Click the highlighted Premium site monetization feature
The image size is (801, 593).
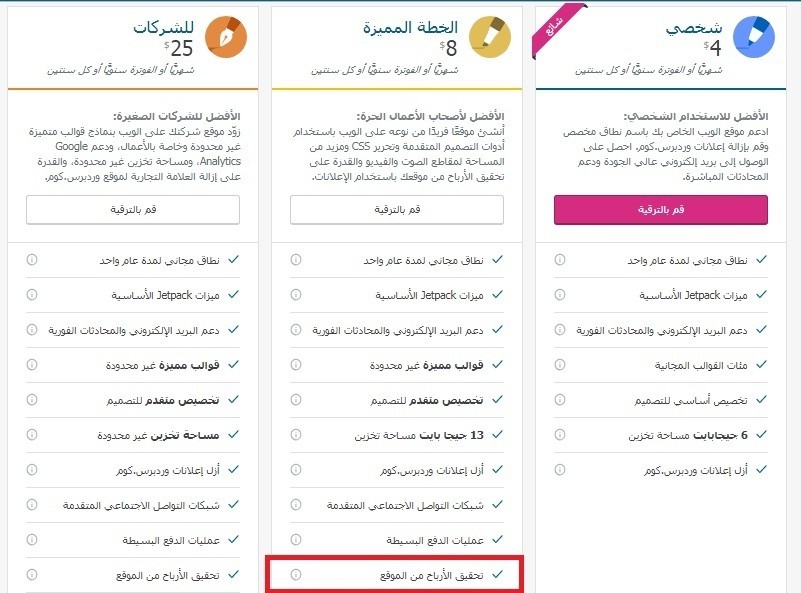pyautogui.click(x=396, y=575)
